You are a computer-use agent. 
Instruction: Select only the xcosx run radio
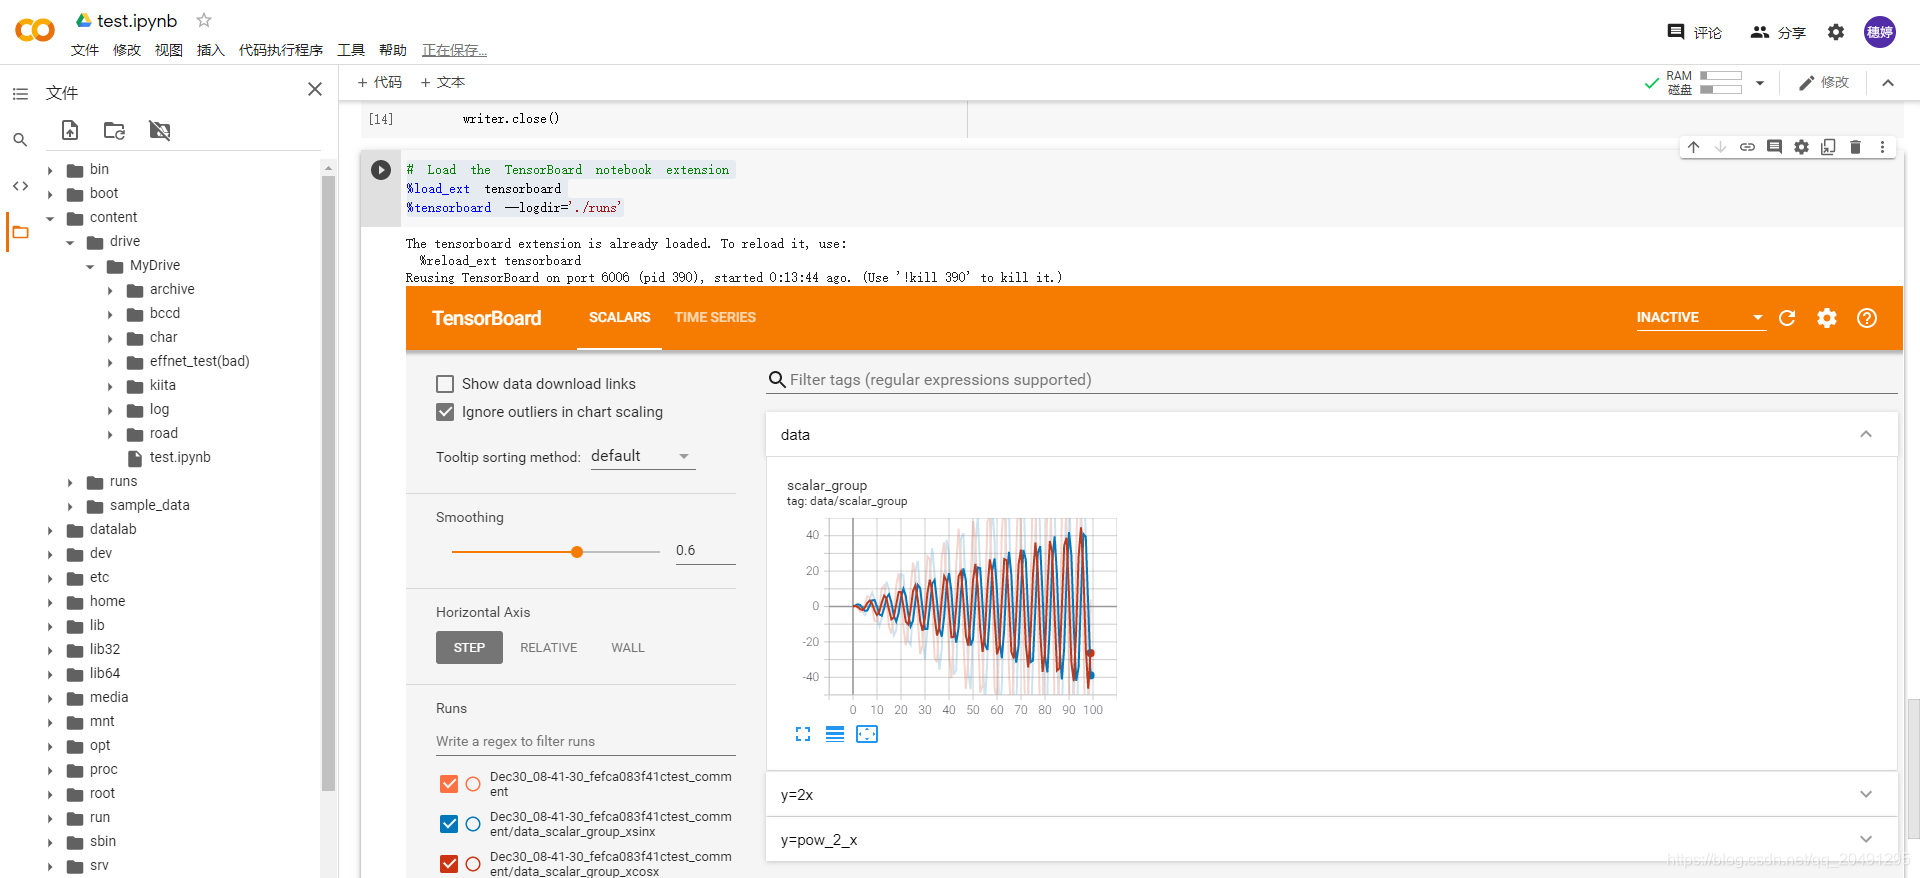[x=473, y=864]
